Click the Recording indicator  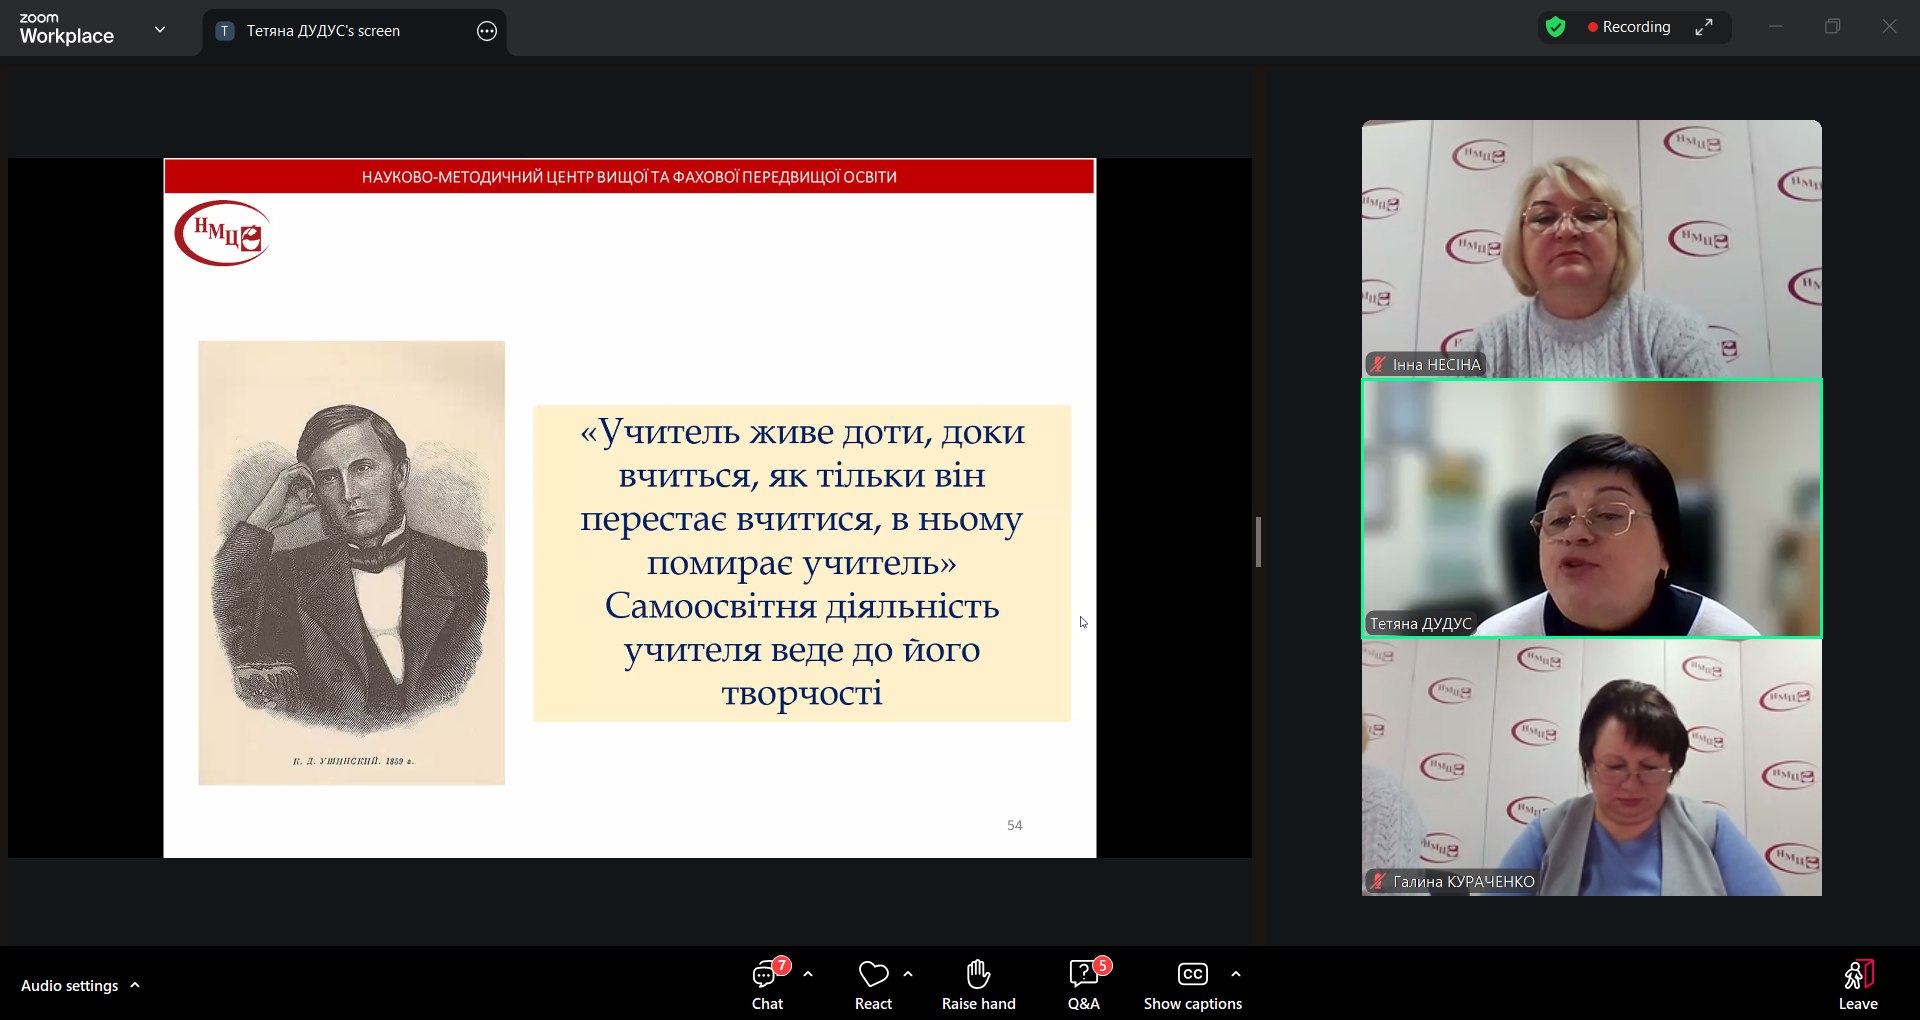pyautogui.click(x=1629, y=27)
